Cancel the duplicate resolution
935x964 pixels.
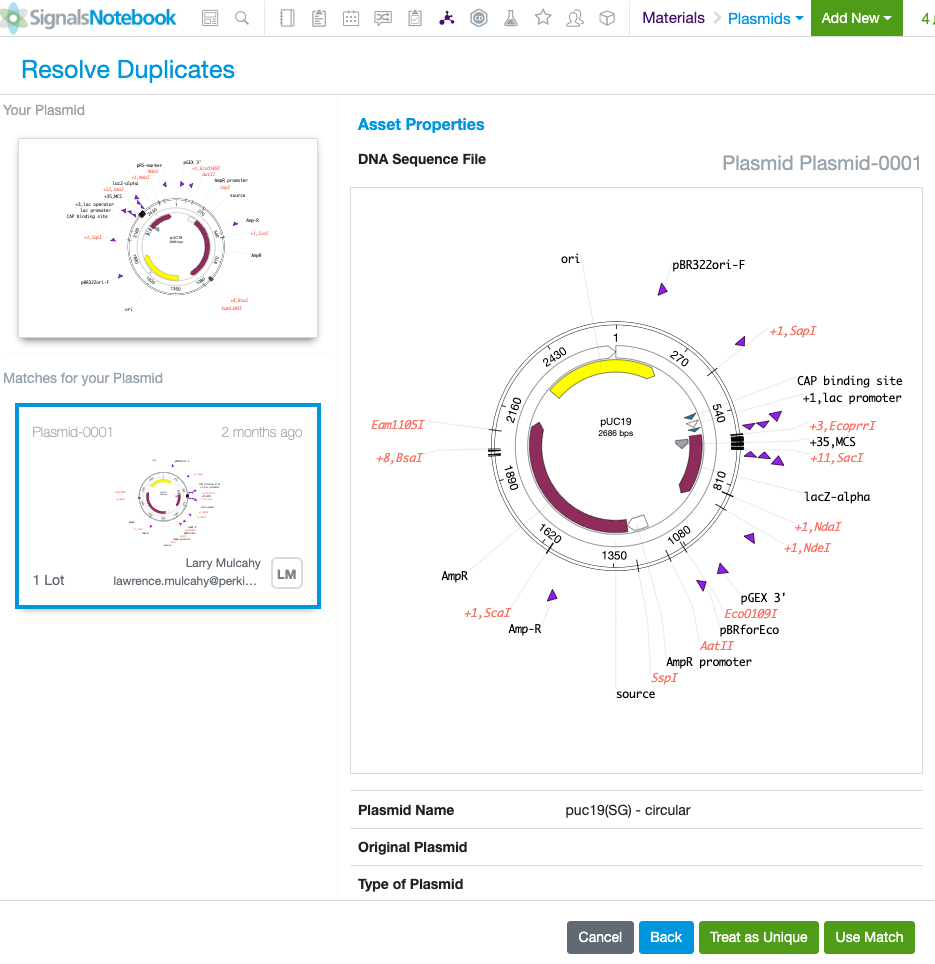coord(600,937)
